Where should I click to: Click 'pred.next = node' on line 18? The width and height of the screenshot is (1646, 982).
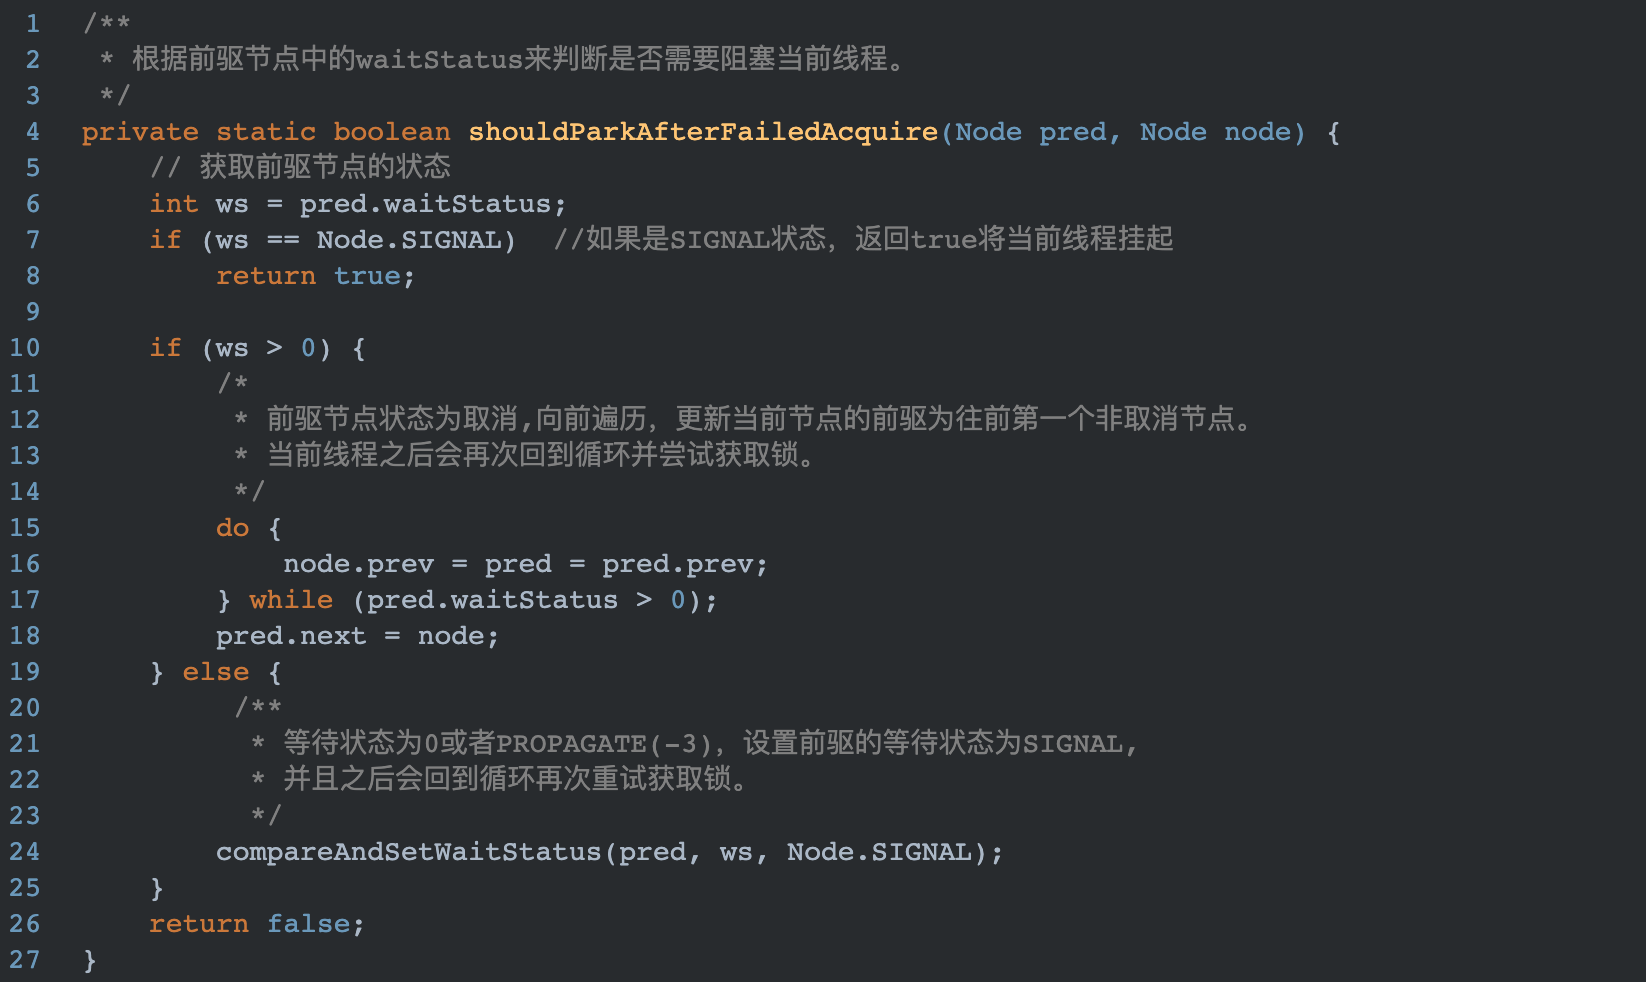[350, 636]
